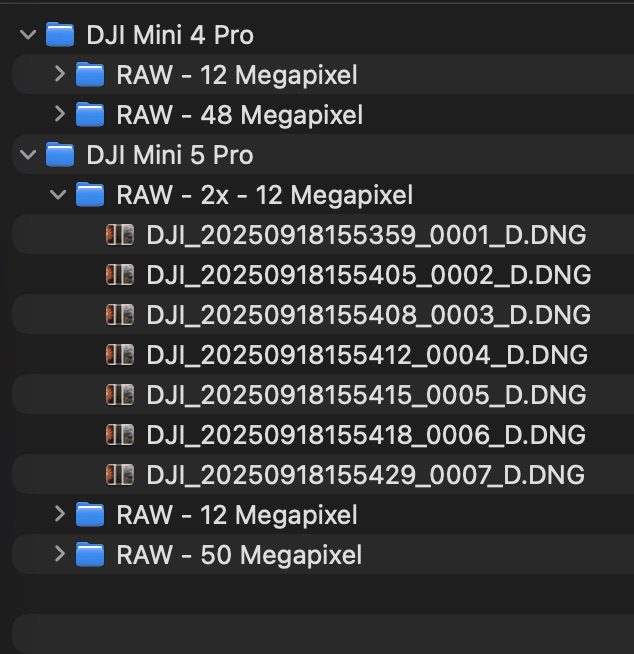Viewport: 634px width, 654px height.
Task: Select file name DJI_20250918155418_0006_D.DNG
Action: coord(366,435)
